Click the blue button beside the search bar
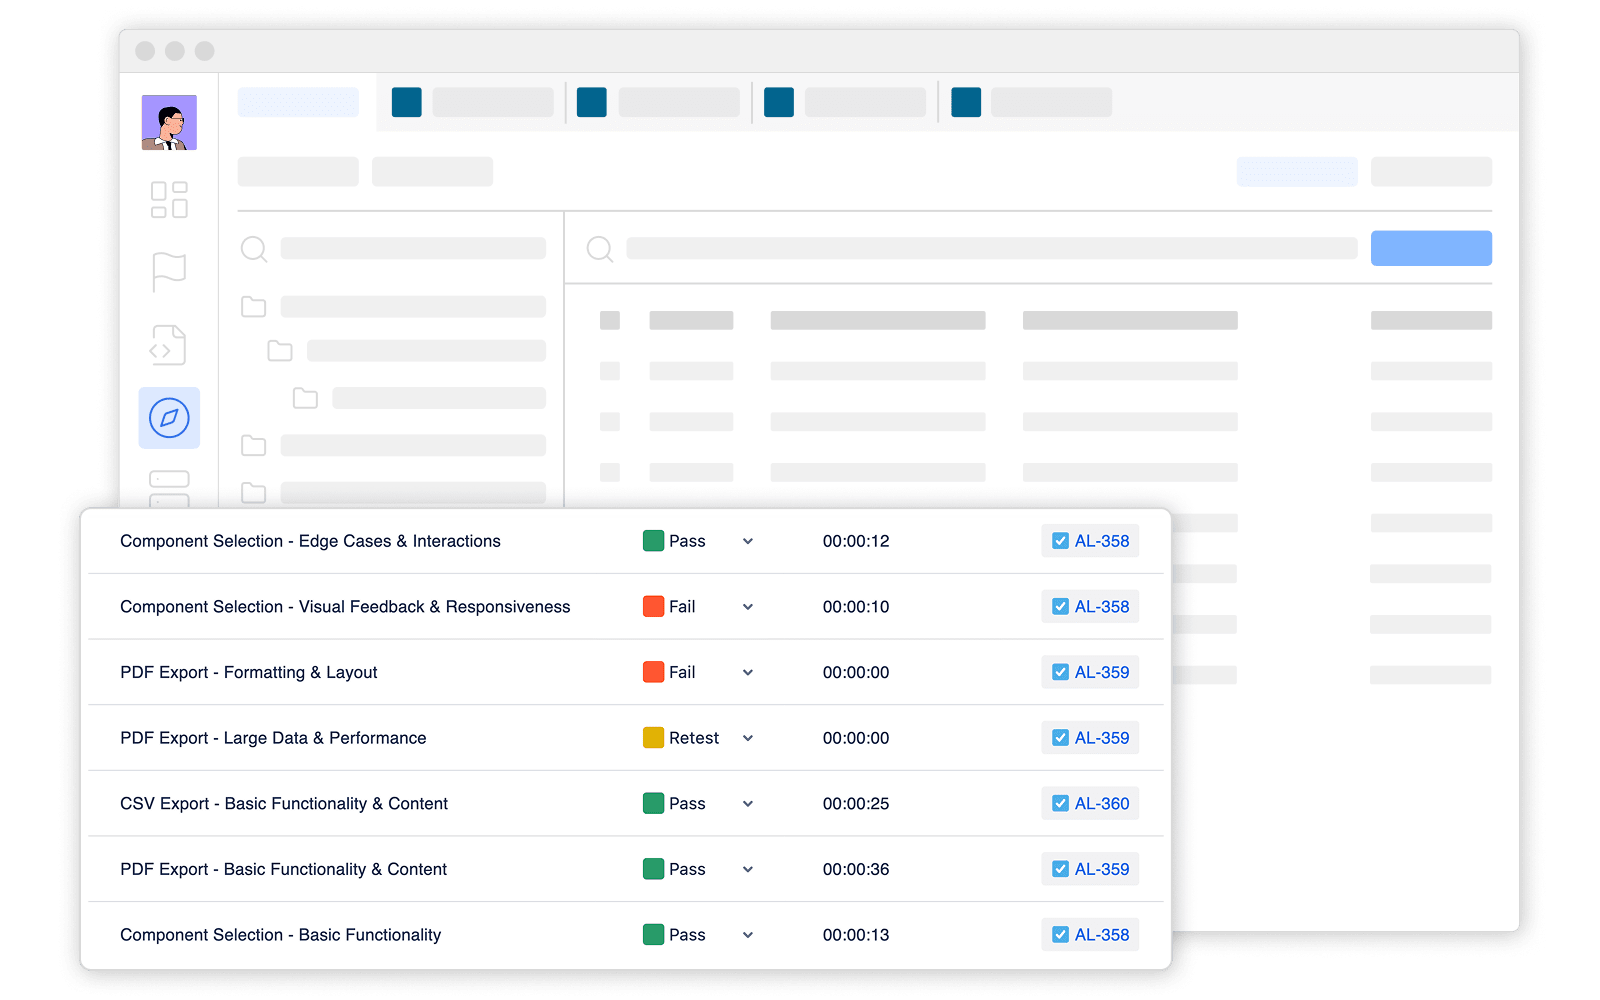This screenshot has width=1600, height=1000. coord(1431,248)
